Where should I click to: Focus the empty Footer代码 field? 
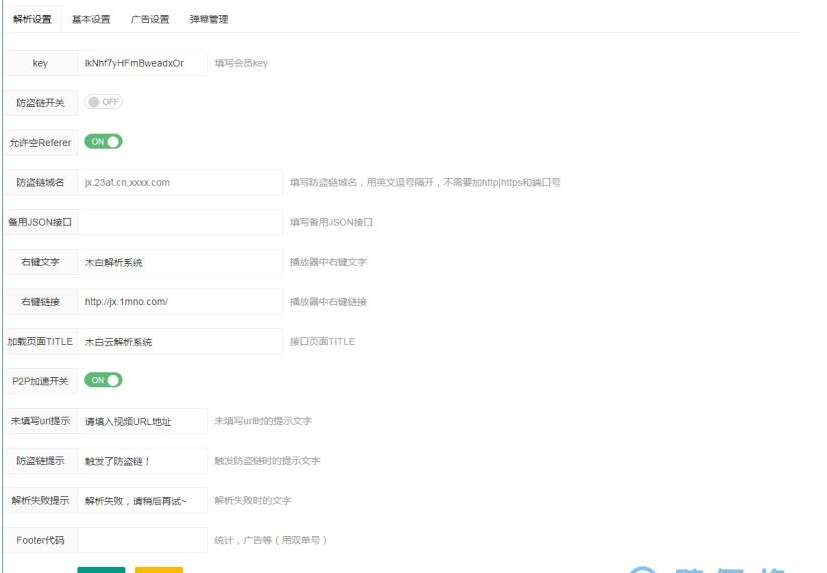coord(143,540)
